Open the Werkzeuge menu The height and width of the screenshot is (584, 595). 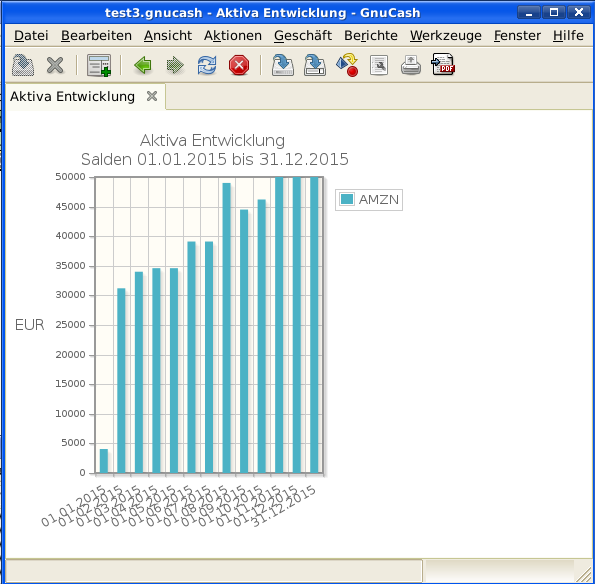[x=446, y=35]
